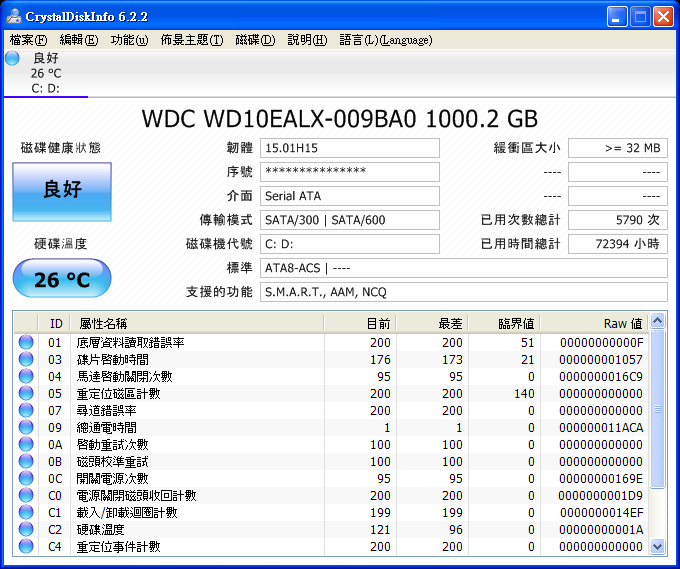Image resolution: width=680 pixels, height=569 pixels.
Task: Click the scrollbar down arrow in attribute list
Action: pyautogui.click(x=657, y=546)
